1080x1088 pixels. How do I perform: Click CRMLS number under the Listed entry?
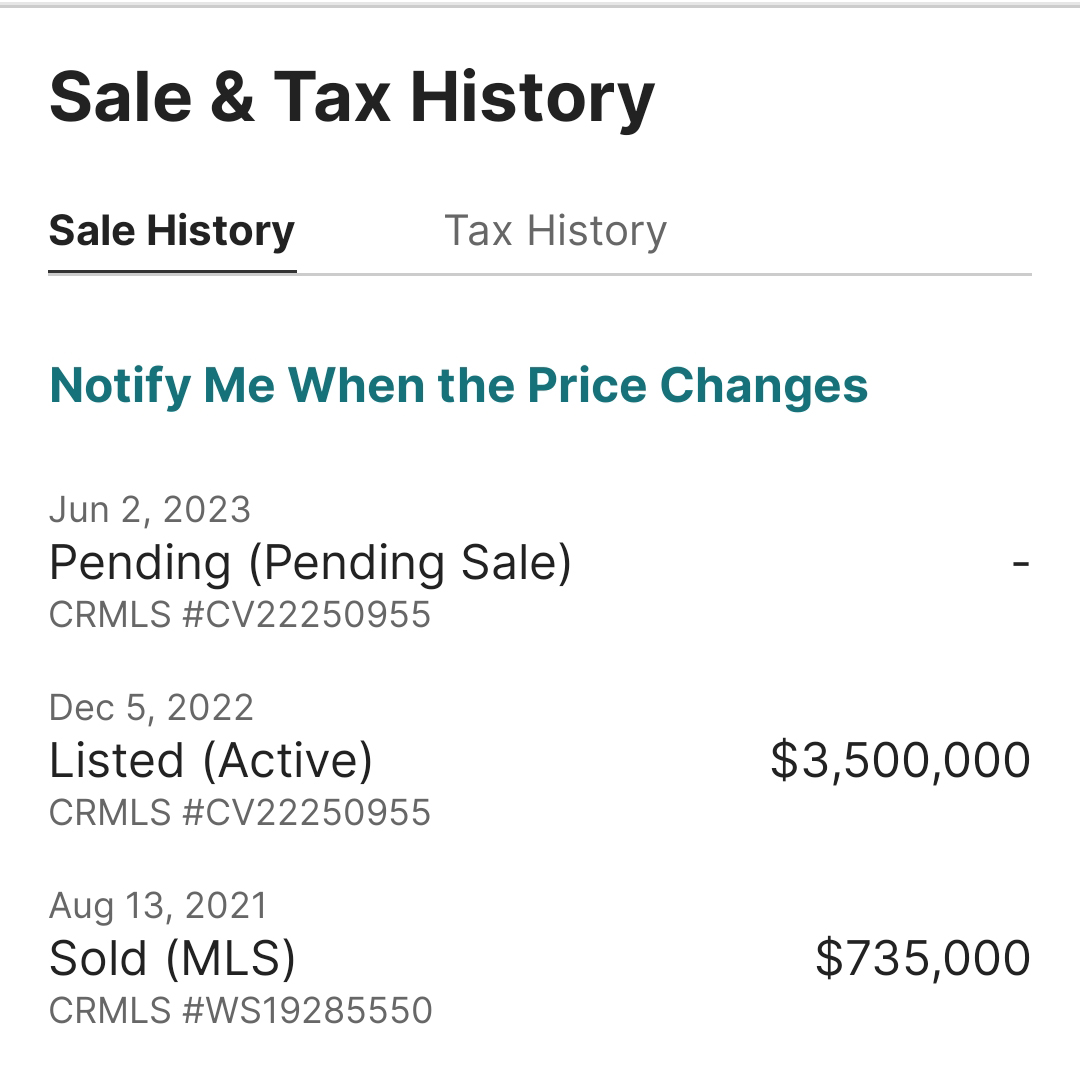240,812
